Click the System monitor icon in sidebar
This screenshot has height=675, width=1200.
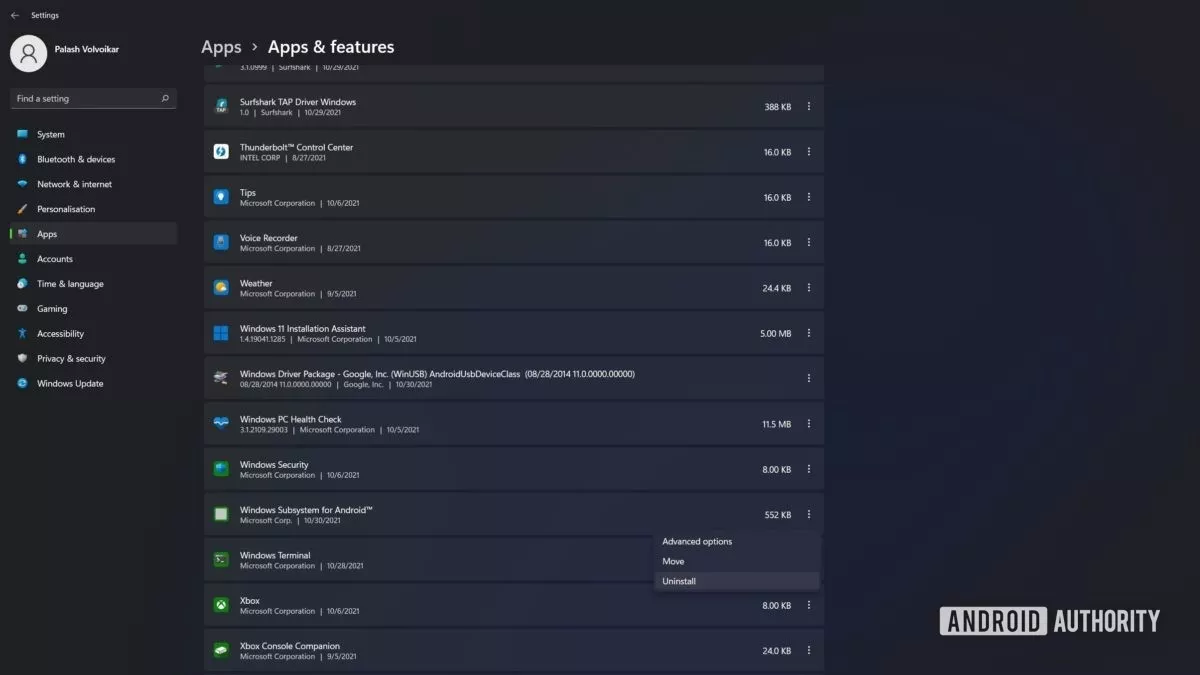[22, 134]
